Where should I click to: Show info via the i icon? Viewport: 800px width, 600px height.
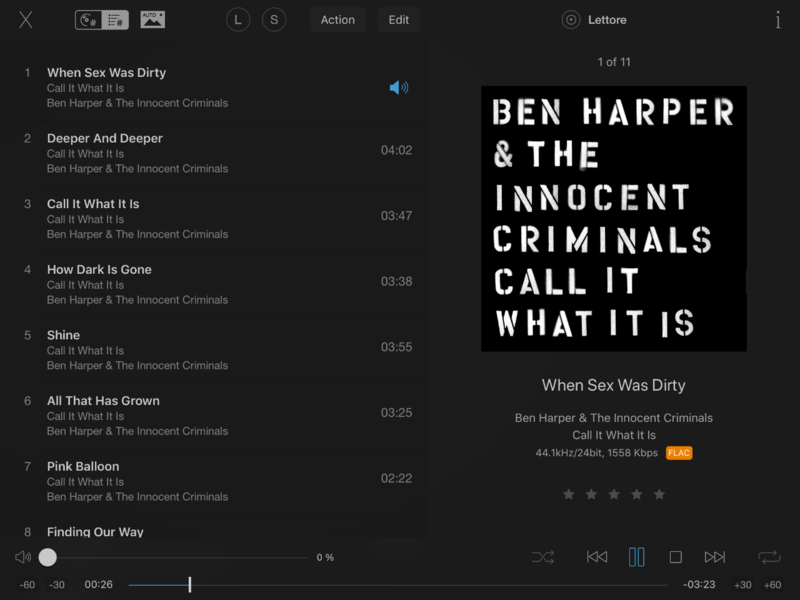coord(778,20)
